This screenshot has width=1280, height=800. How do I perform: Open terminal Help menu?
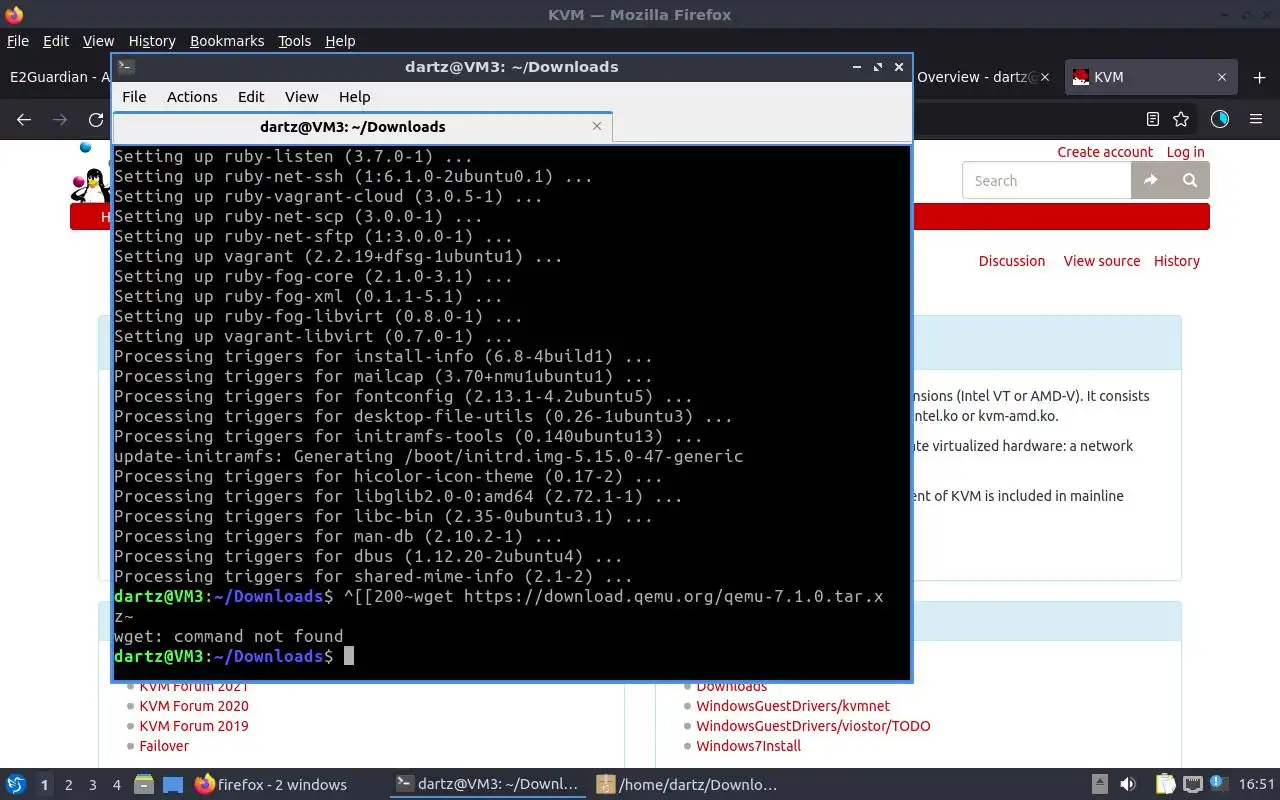354,97
